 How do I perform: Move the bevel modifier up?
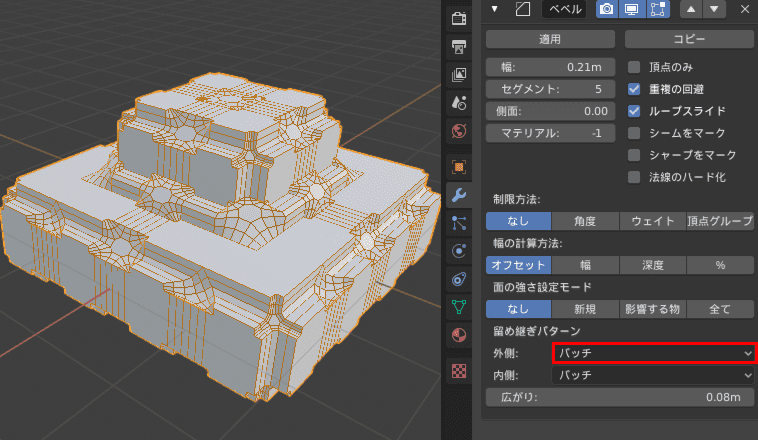(x=691, y=9)
